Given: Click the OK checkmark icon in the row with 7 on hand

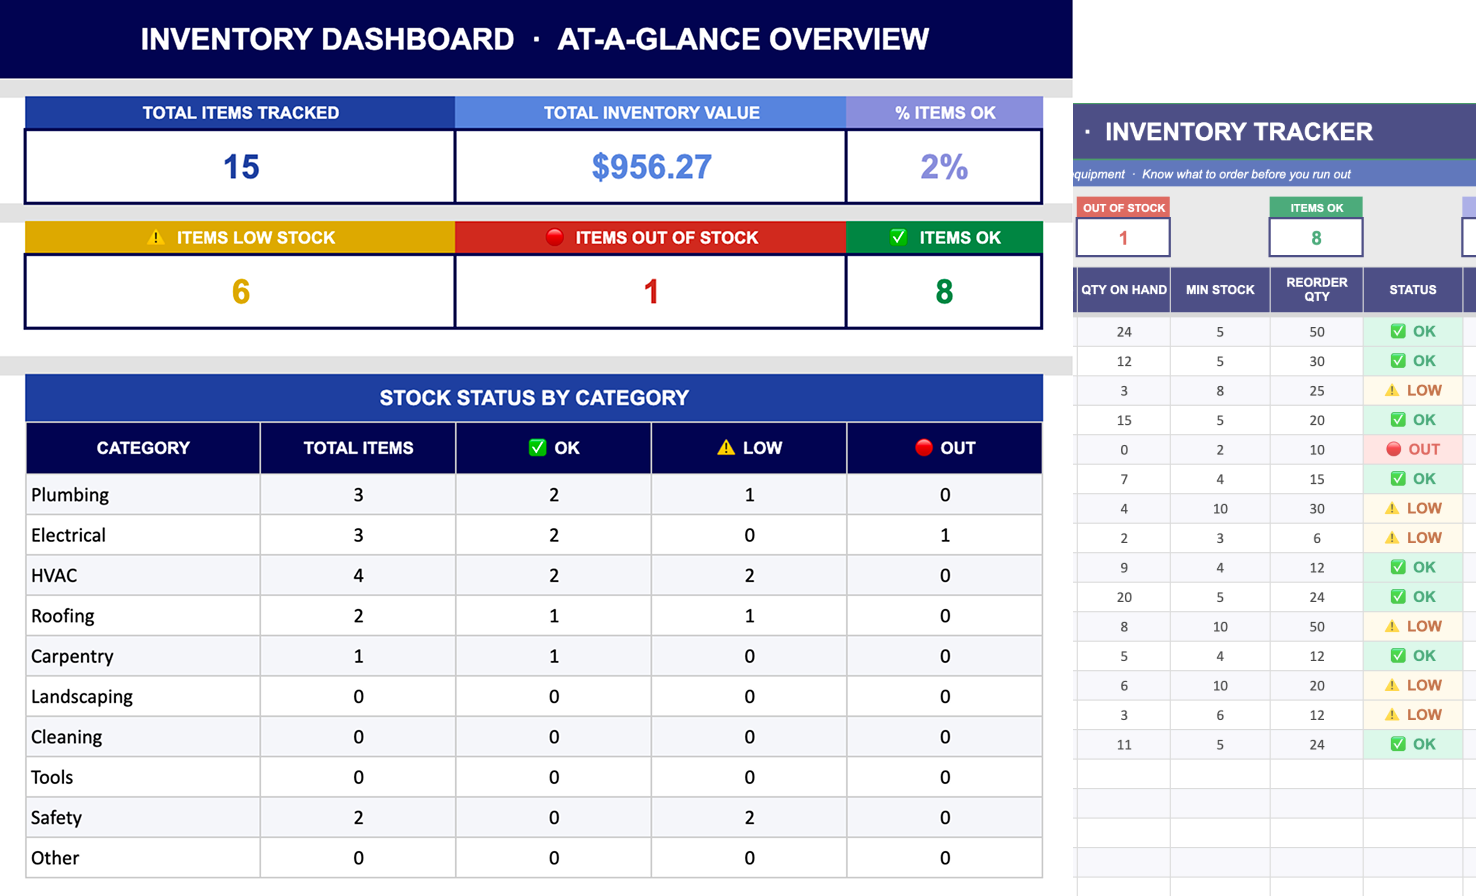Looking at the screenshot, I should pyautogui.click(x=1398, y=479).
